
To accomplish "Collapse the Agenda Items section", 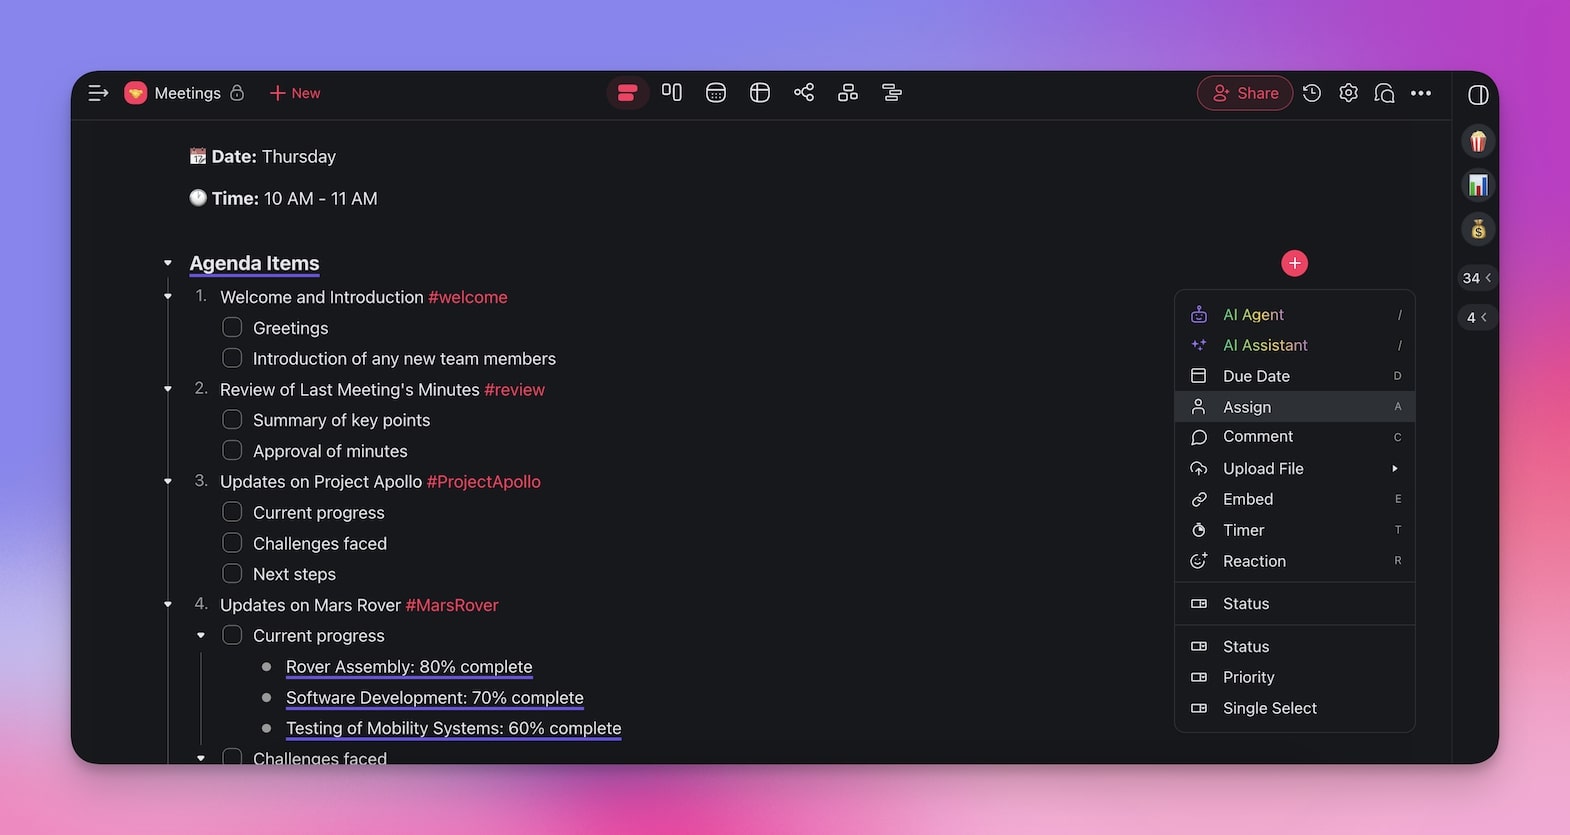I will coord(168,263).
